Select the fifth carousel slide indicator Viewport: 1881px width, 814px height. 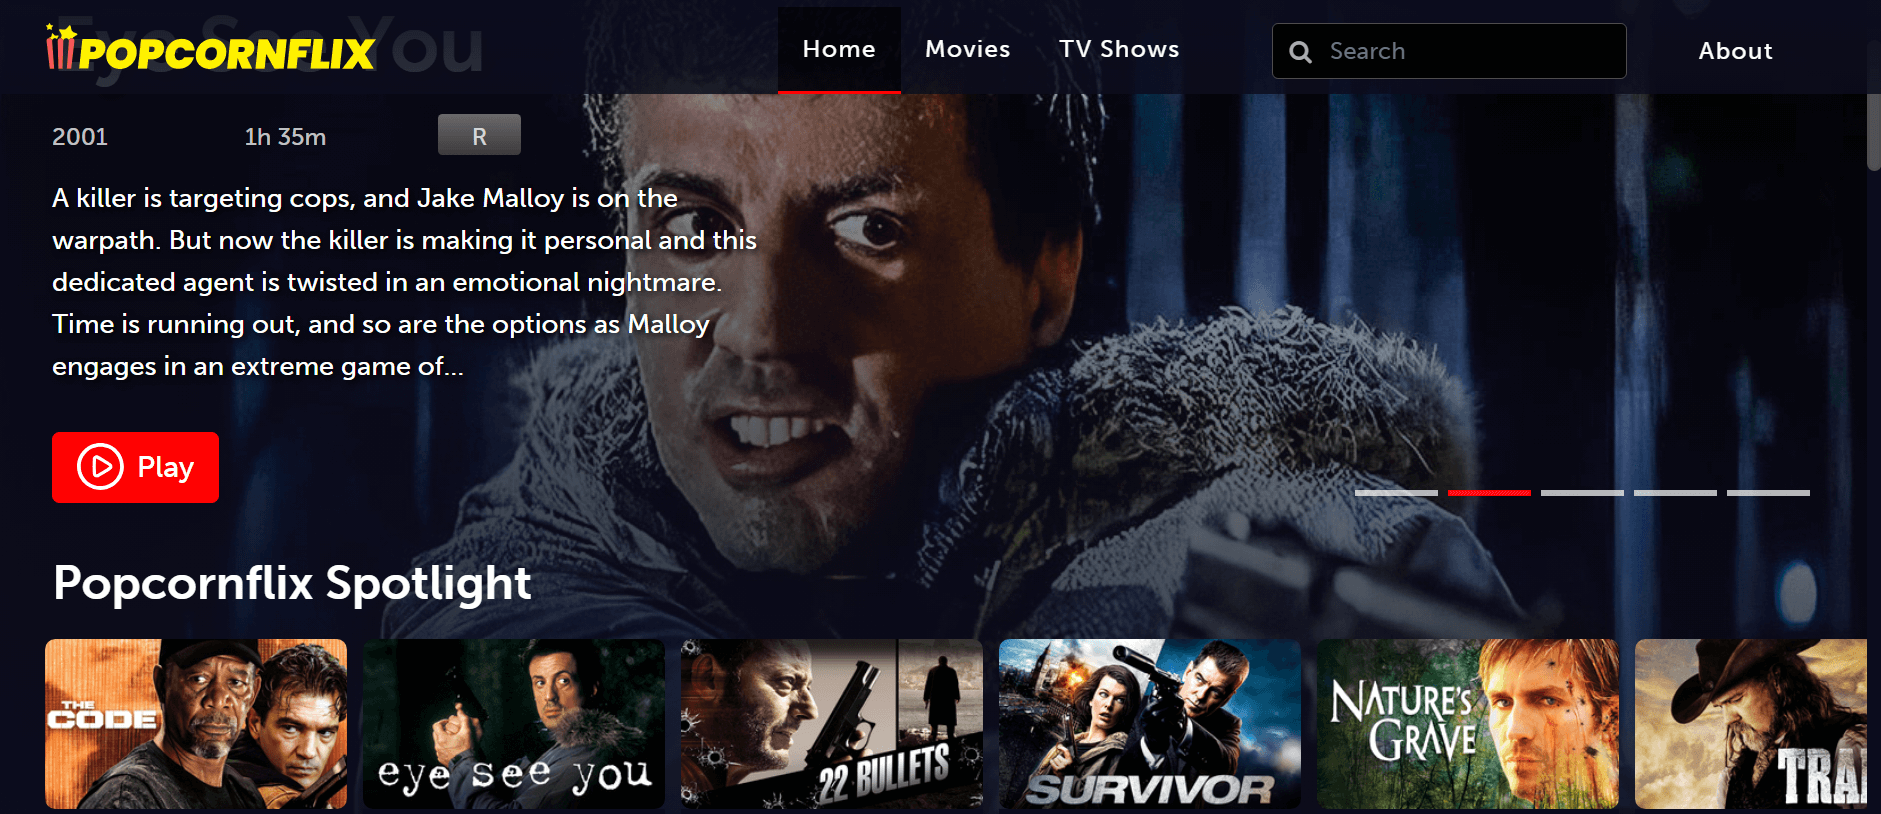[1768, 493]
